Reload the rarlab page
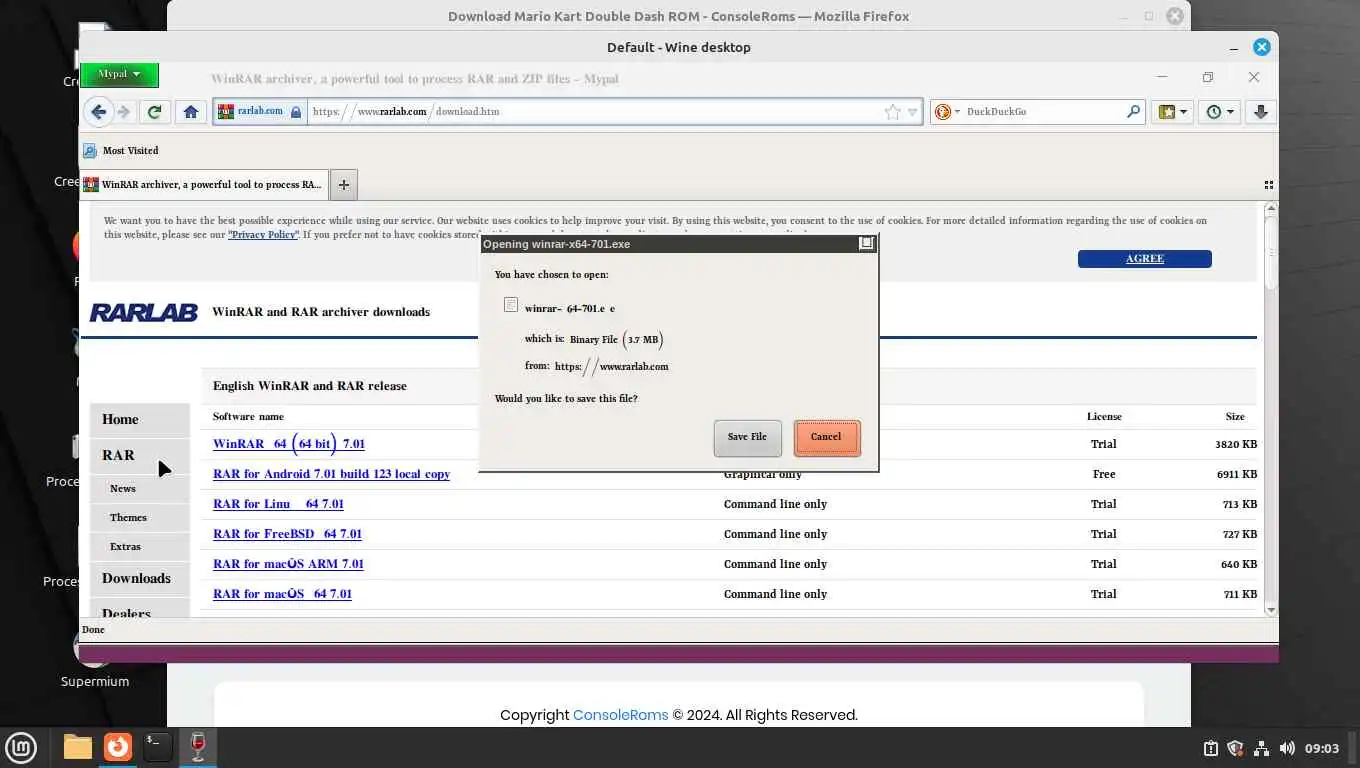1360x768 pixels. coord(154,112)
